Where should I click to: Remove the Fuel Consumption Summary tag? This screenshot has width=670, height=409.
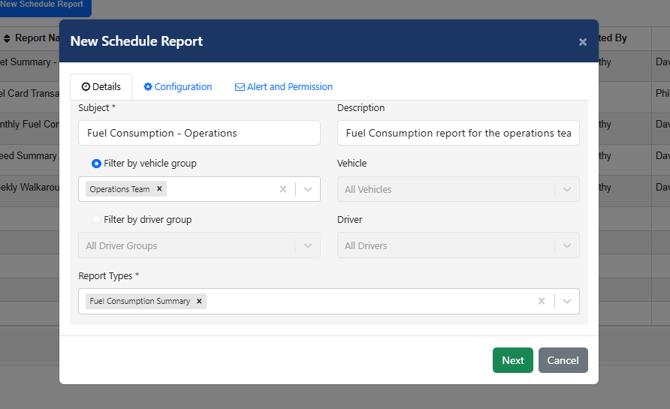tap(199, 301)
